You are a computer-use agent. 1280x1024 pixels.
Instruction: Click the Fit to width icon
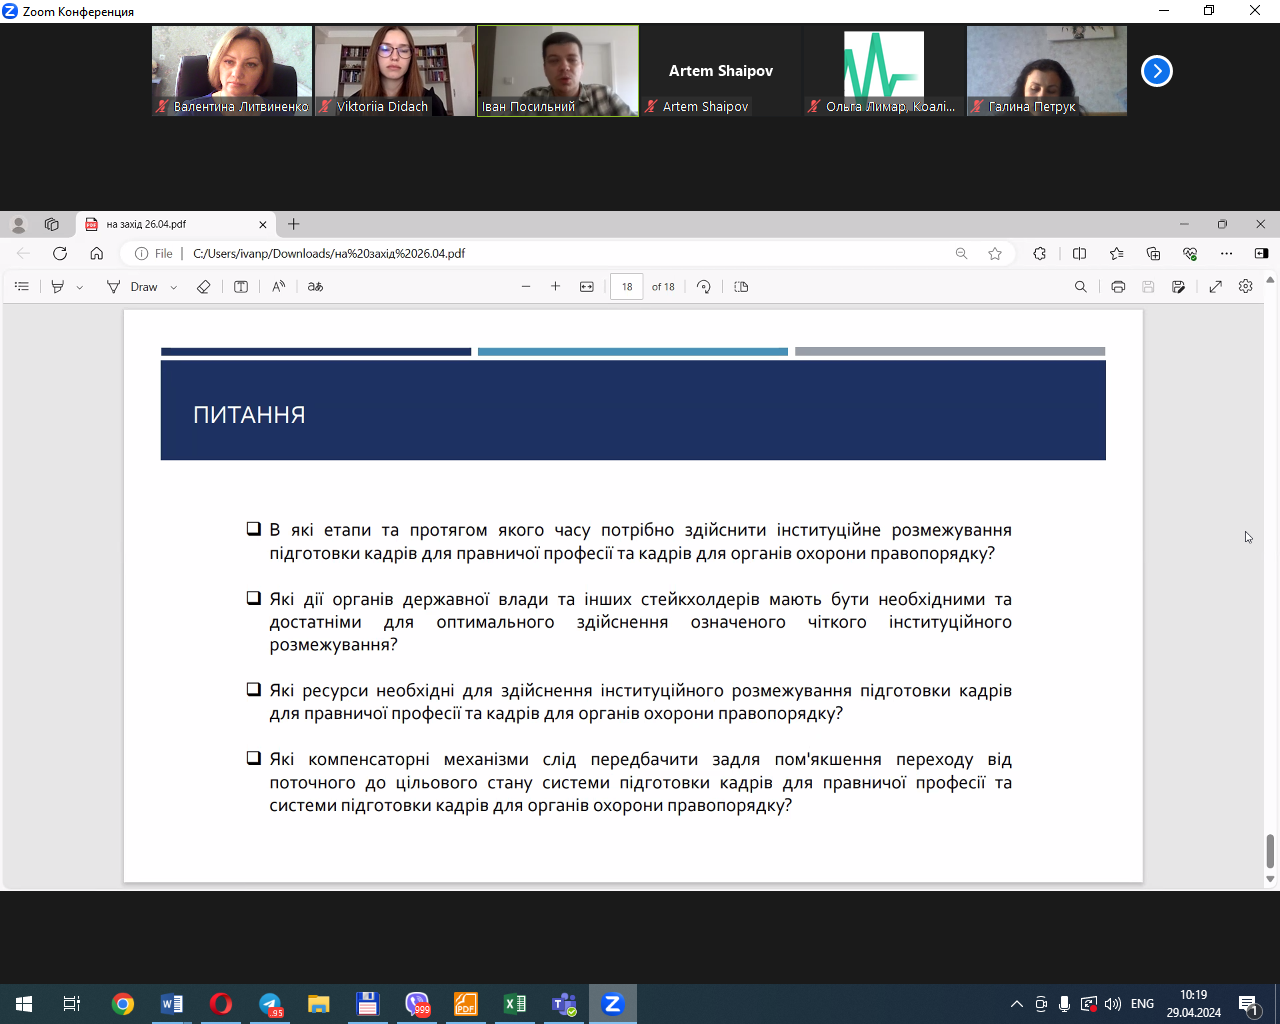[x=587, y=287]
